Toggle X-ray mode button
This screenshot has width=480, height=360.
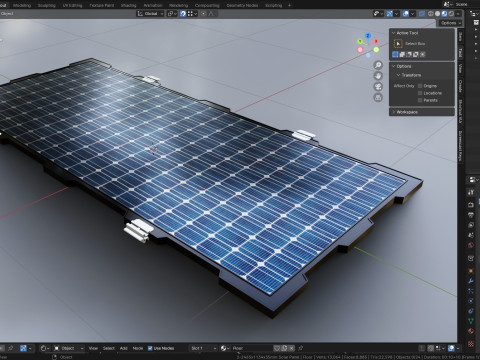422,14
